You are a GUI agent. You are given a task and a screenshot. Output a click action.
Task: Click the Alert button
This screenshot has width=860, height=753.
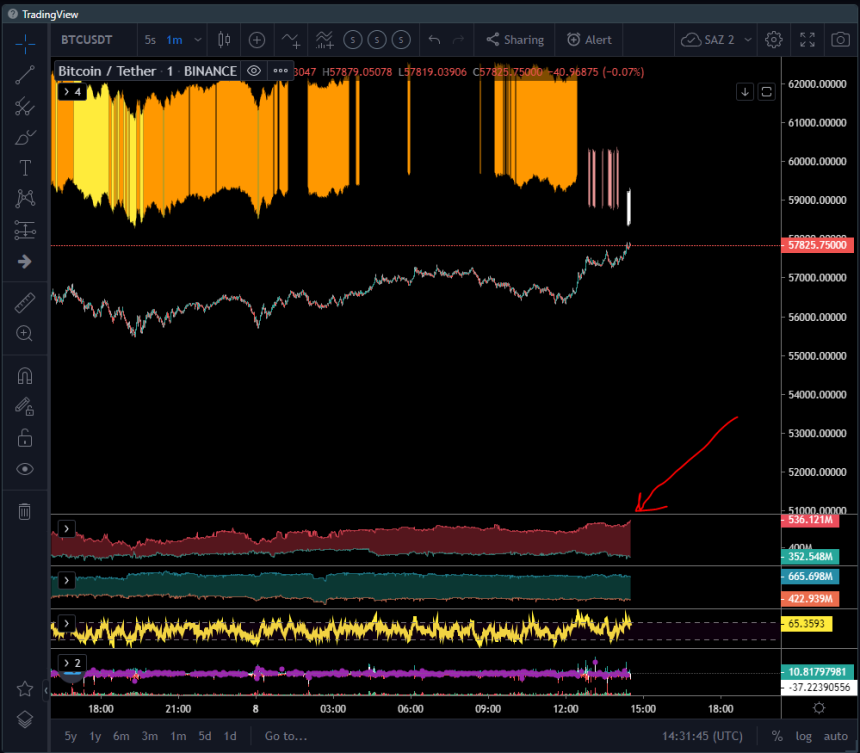[x=589, y=39]
